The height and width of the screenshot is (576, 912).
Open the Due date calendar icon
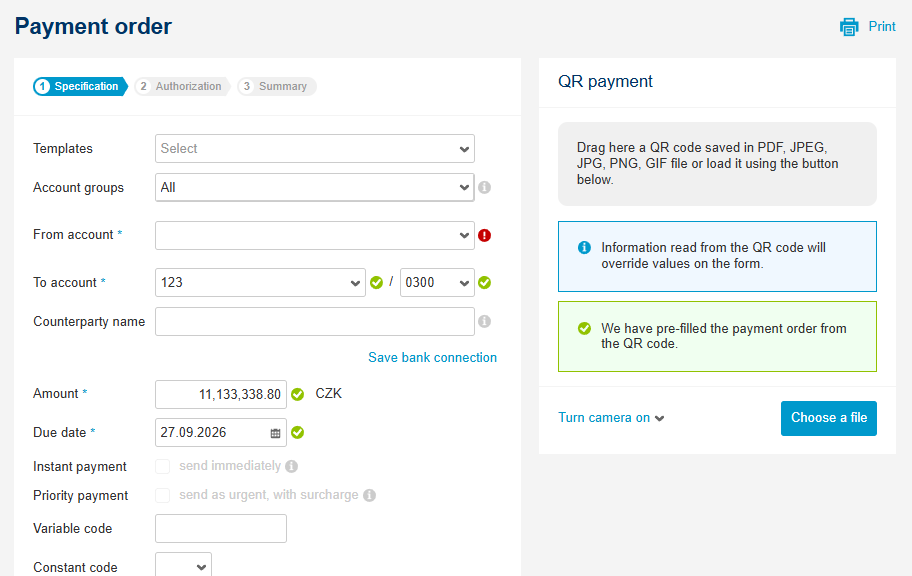click(x=275, y=433)
